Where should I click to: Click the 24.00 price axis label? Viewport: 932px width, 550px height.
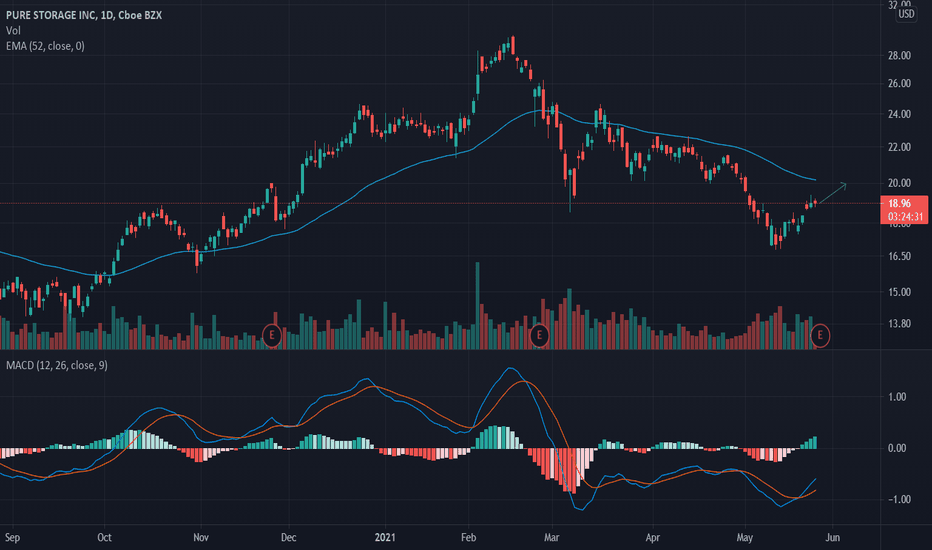point(899,114)
